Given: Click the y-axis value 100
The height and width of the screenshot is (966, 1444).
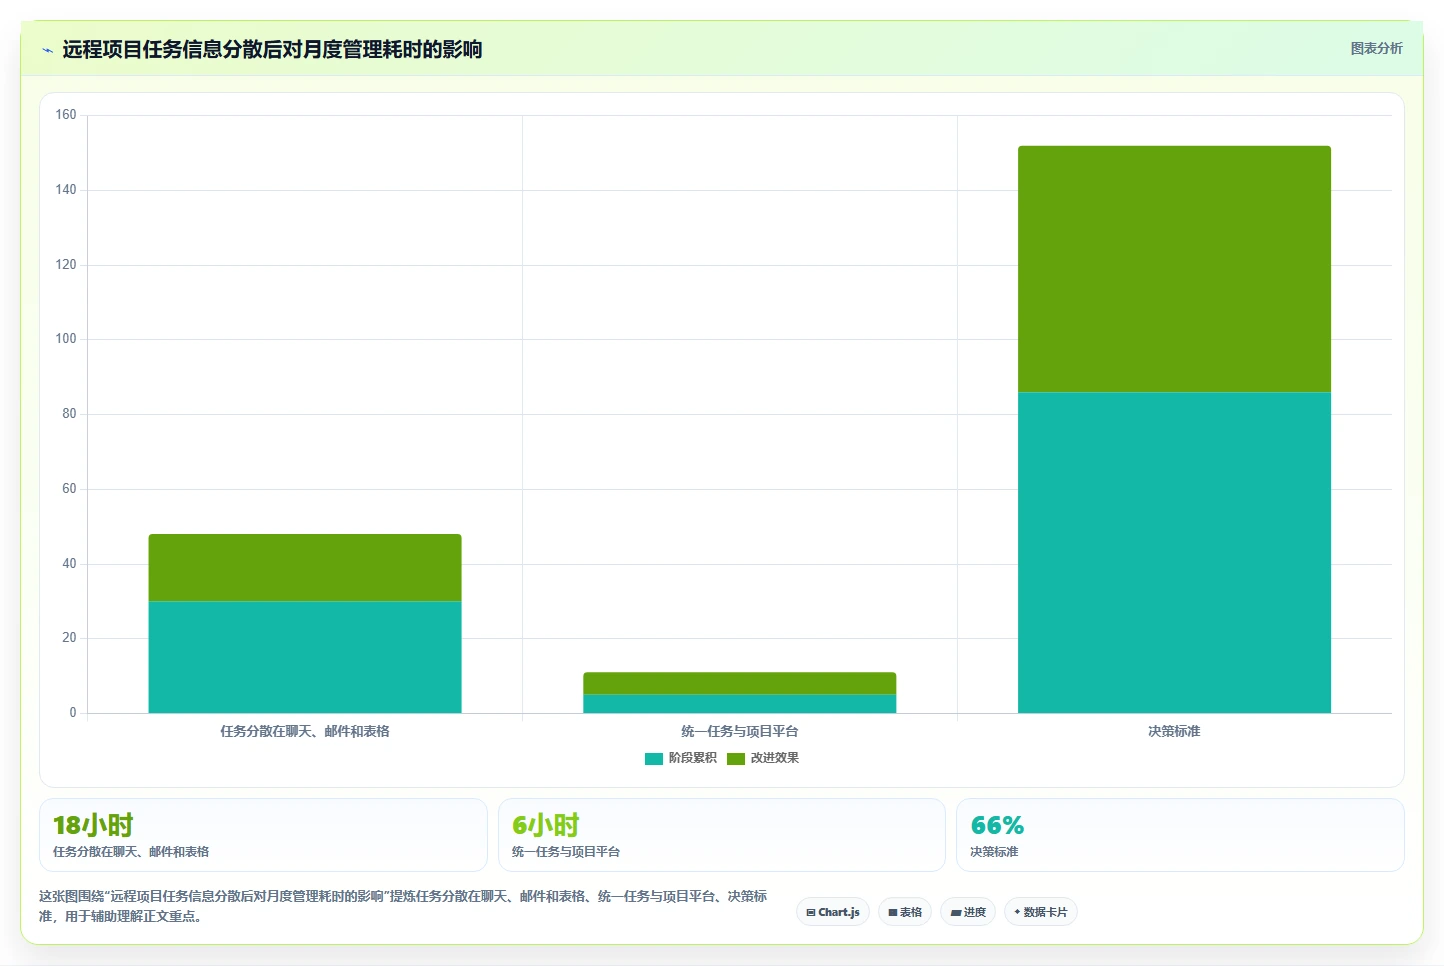Looking at the screenshot, I should (x=66, y=339).
